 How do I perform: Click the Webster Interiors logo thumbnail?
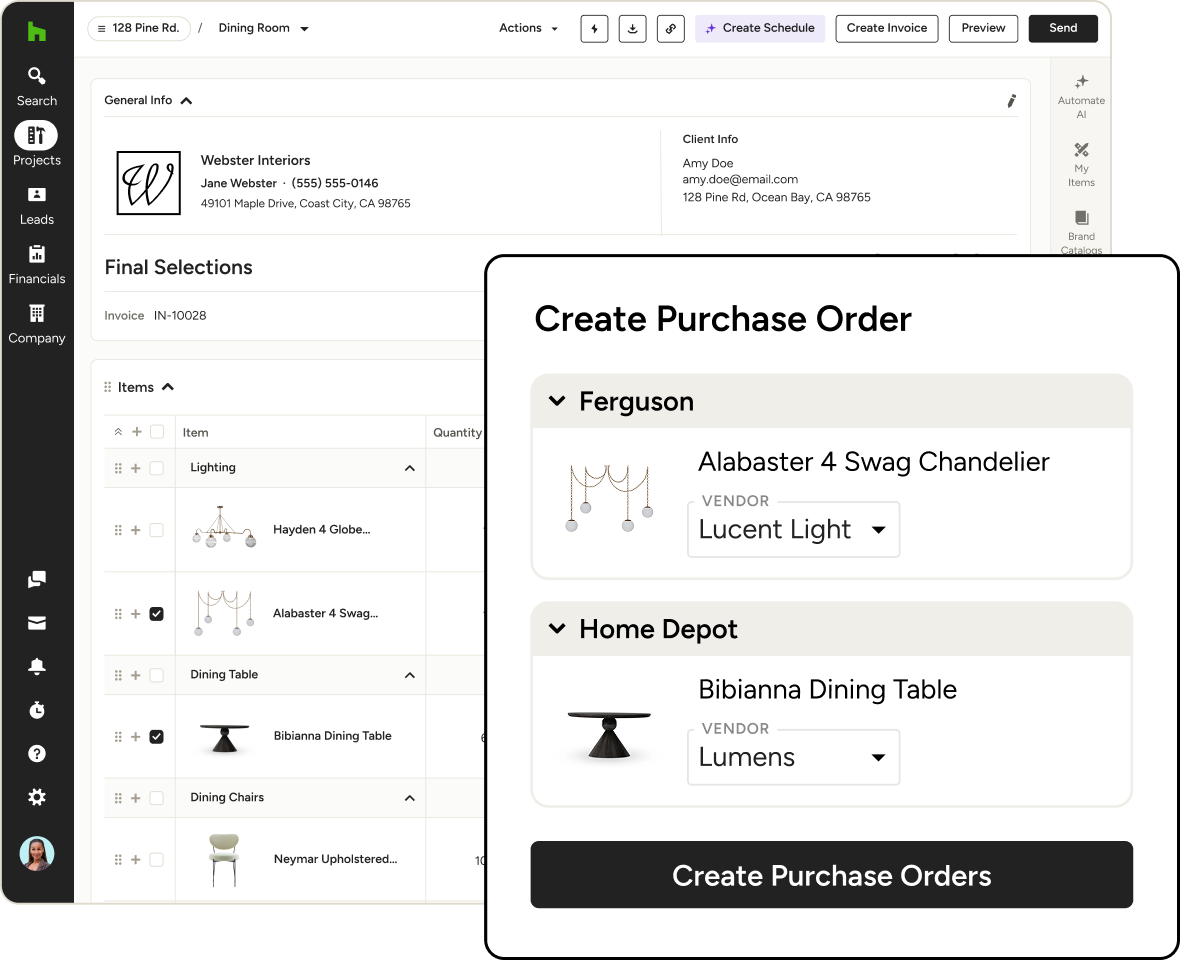click(148, 183)
